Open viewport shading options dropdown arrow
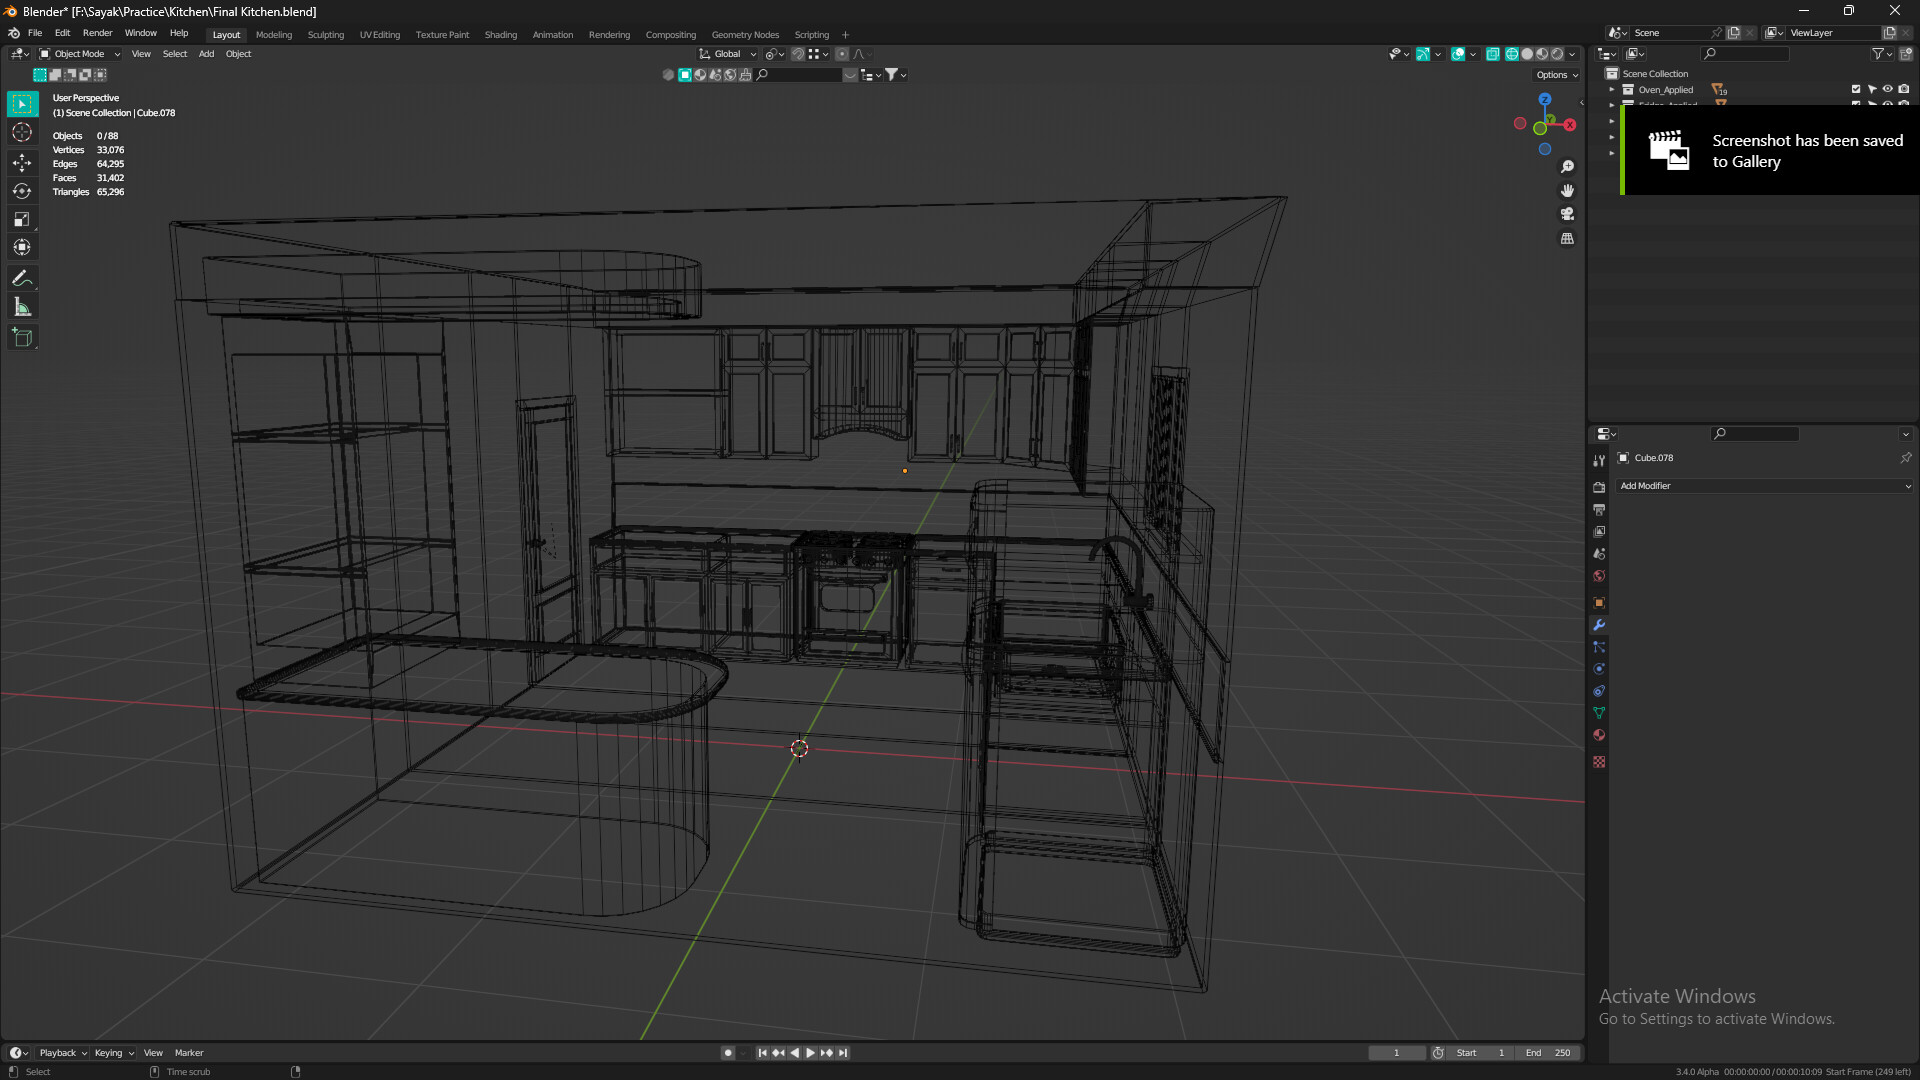Viewport: 1920px width, 1080px height. [x=1573, y=54]
